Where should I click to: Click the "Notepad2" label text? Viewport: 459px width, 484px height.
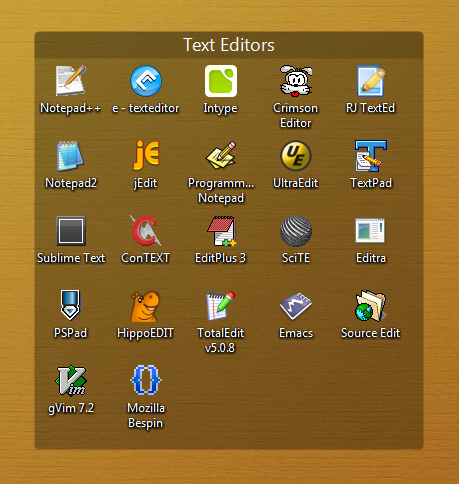71,183
